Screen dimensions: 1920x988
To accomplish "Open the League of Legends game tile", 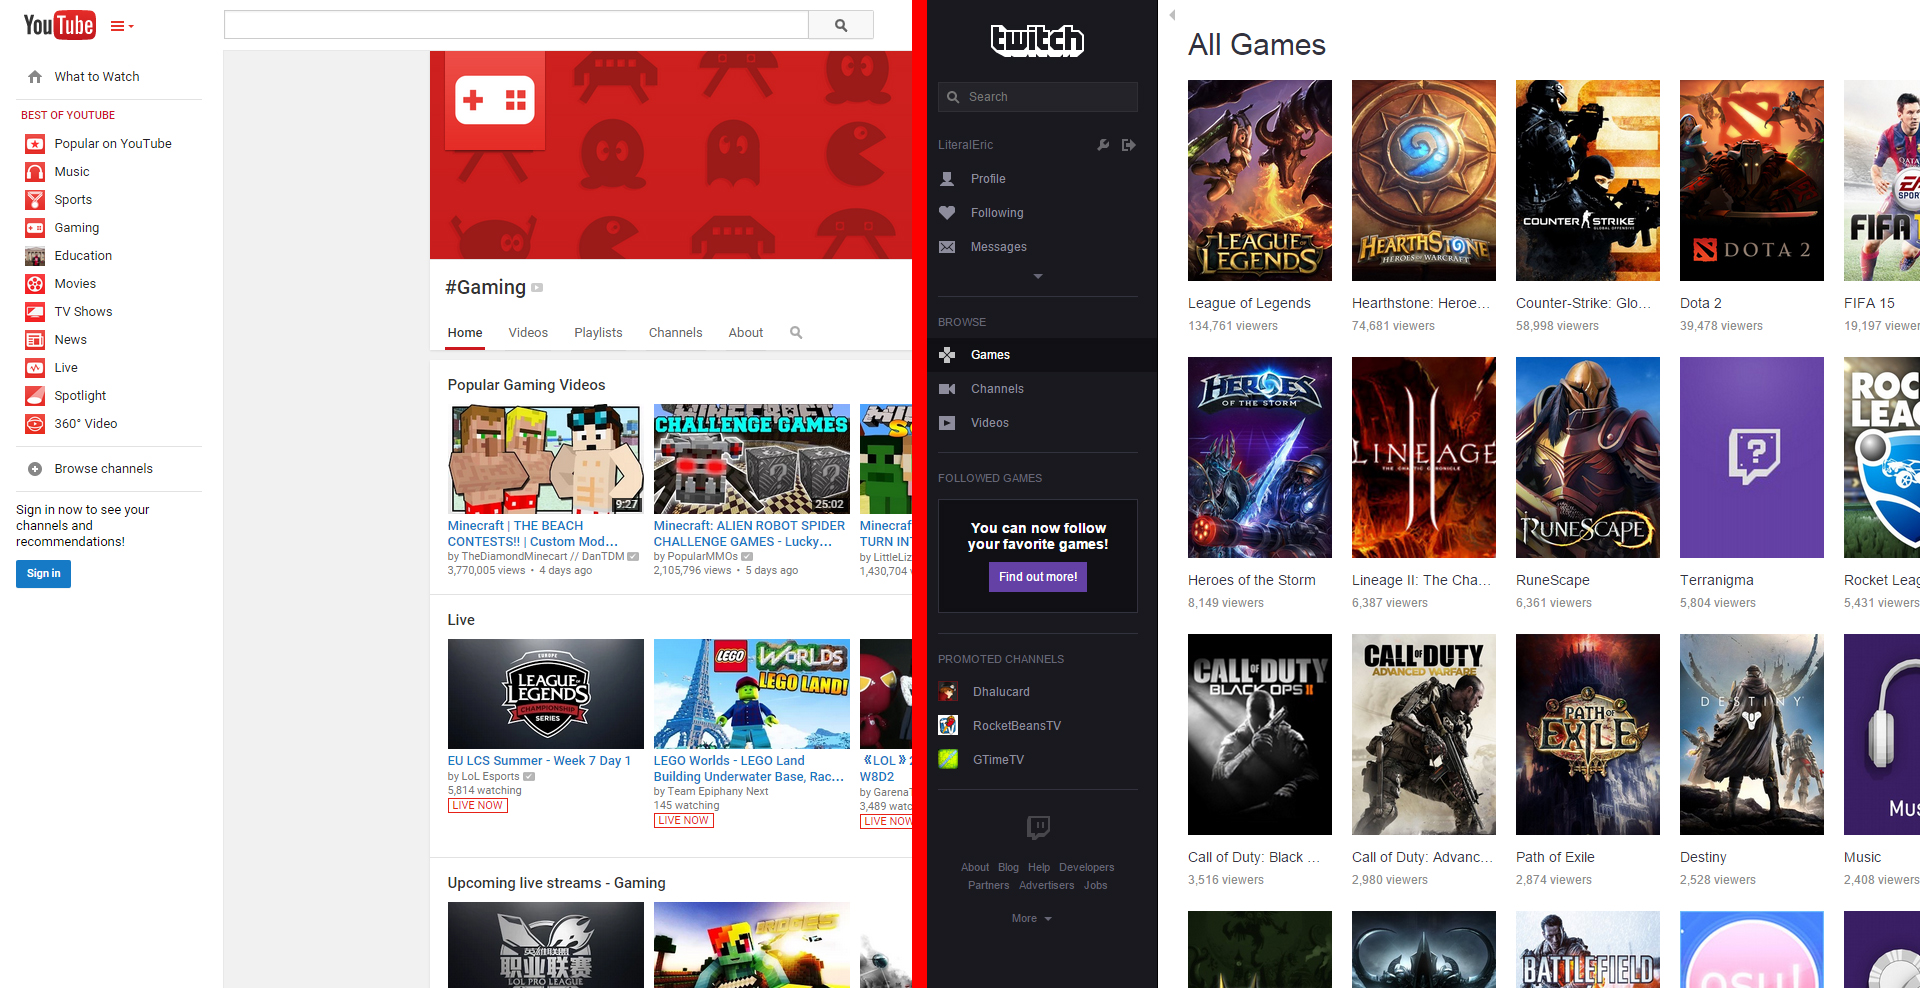I will click(1260, 180).
